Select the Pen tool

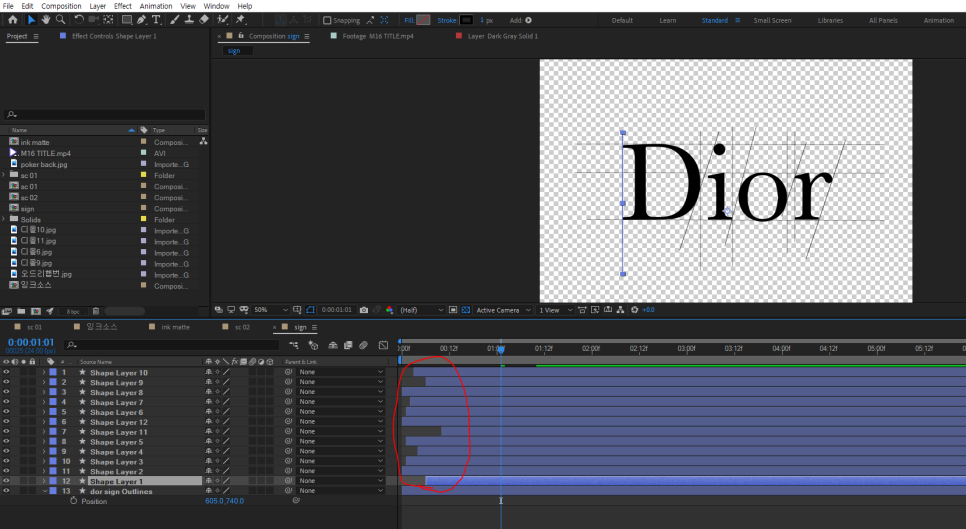click(142, 20)
